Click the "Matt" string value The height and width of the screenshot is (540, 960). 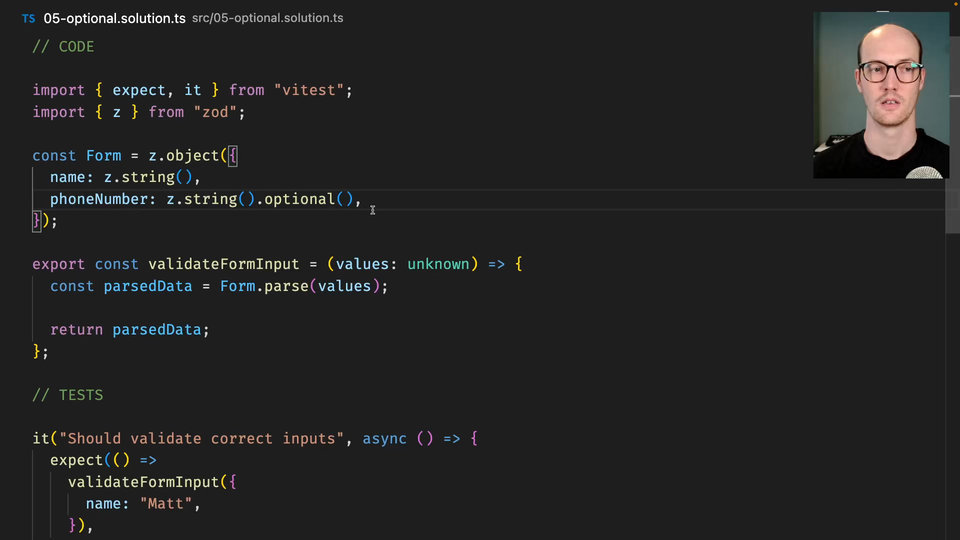pos(166,503)
